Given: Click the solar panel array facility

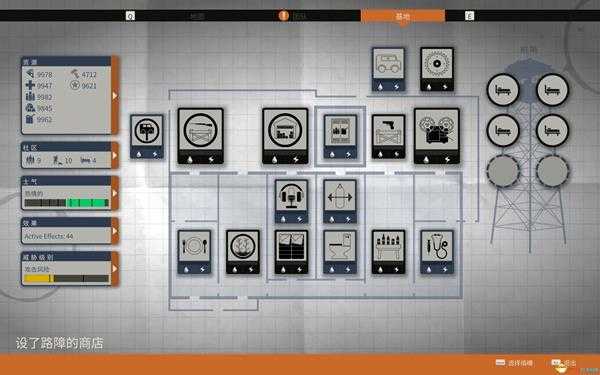Looking at the screenshot, I should [x=291, y=252].
